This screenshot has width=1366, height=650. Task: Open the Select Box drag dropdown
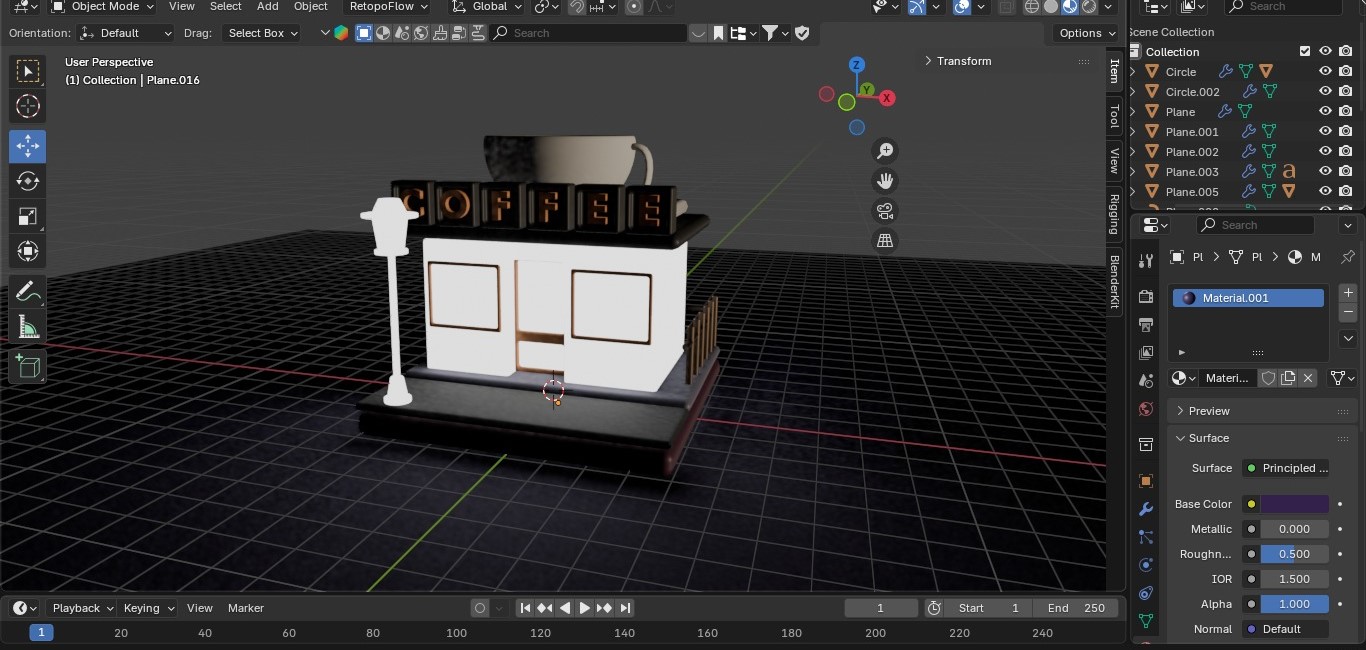(262, 33)
